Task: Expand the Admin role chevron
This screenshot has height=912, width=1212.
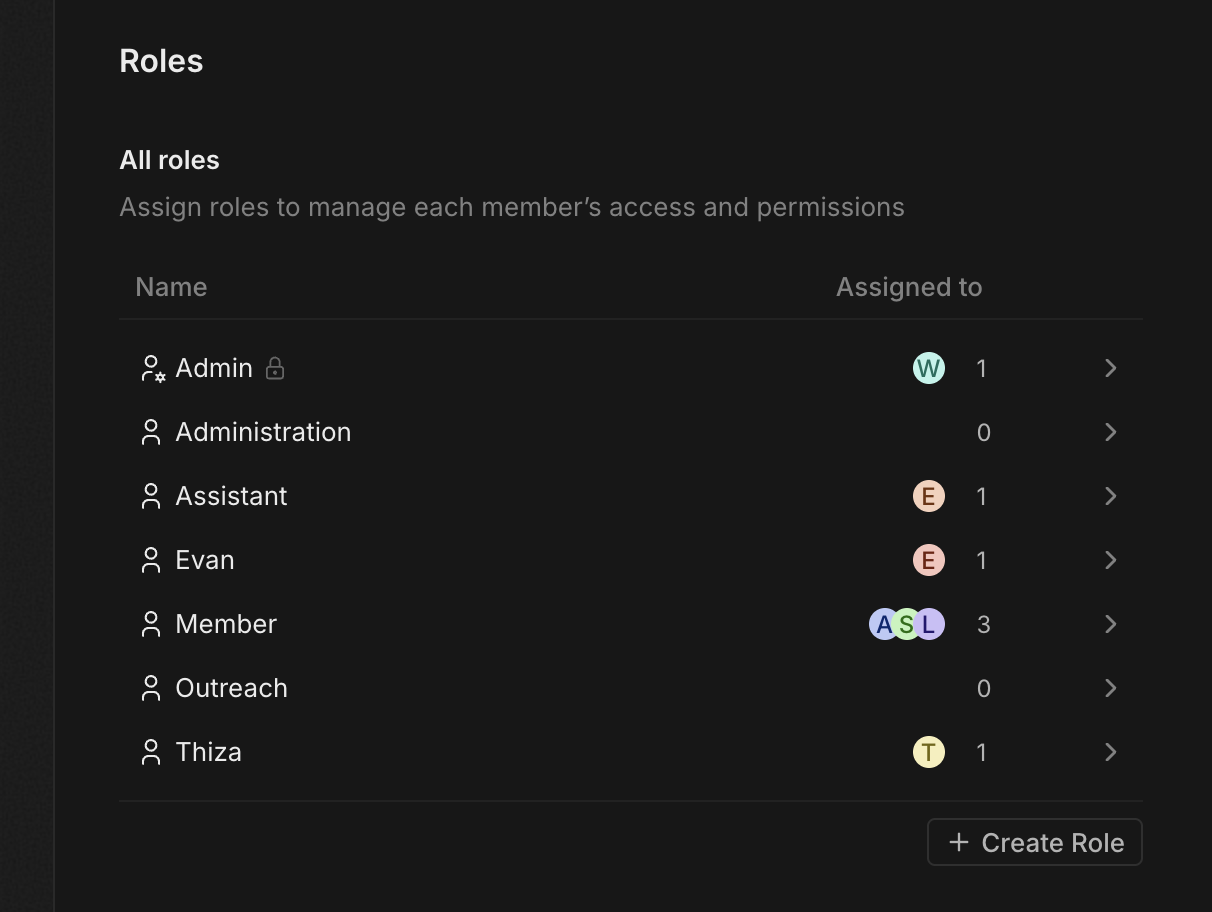Action: (x=1110, y=368)
